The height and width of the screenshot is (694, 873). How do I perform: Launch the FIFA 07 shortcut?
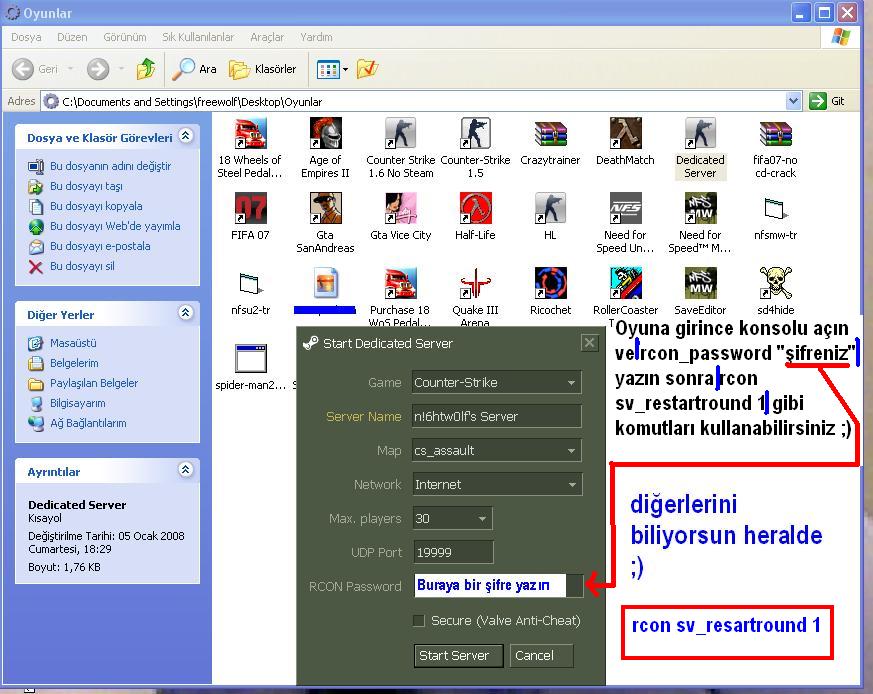click(x=250, y=217)
